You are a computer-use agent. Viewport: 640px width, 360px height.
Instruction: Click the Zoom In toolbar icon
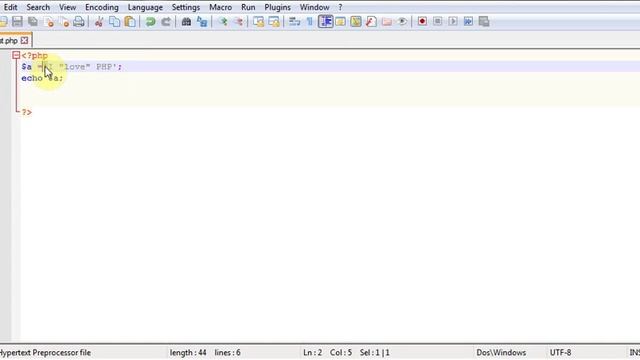coord(222,21)
